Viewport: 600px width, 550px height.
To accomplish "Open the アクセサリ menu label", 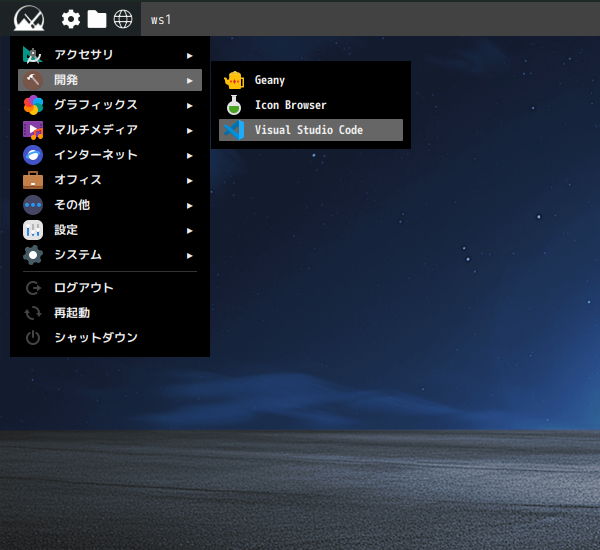I will click(84, 55).
